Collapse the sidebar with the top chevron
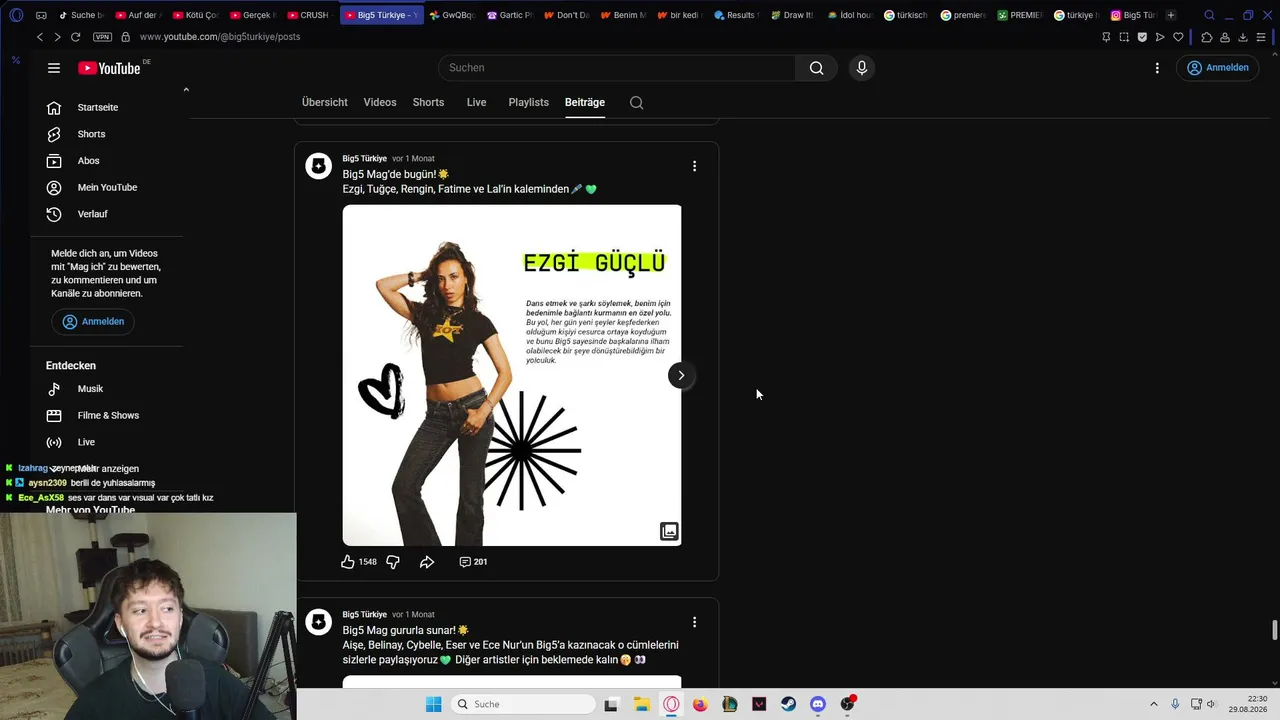 pyautogui.click(x=185, y=90)
